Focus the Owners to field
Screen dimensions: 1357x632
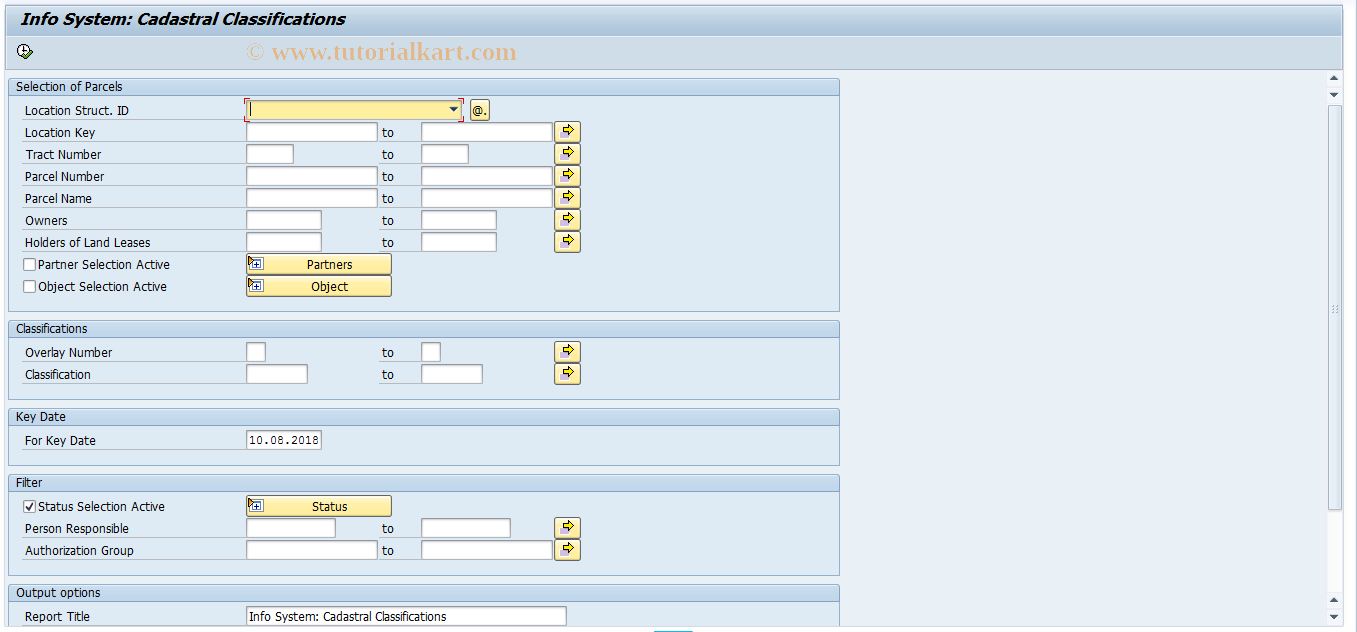(459, 220)
